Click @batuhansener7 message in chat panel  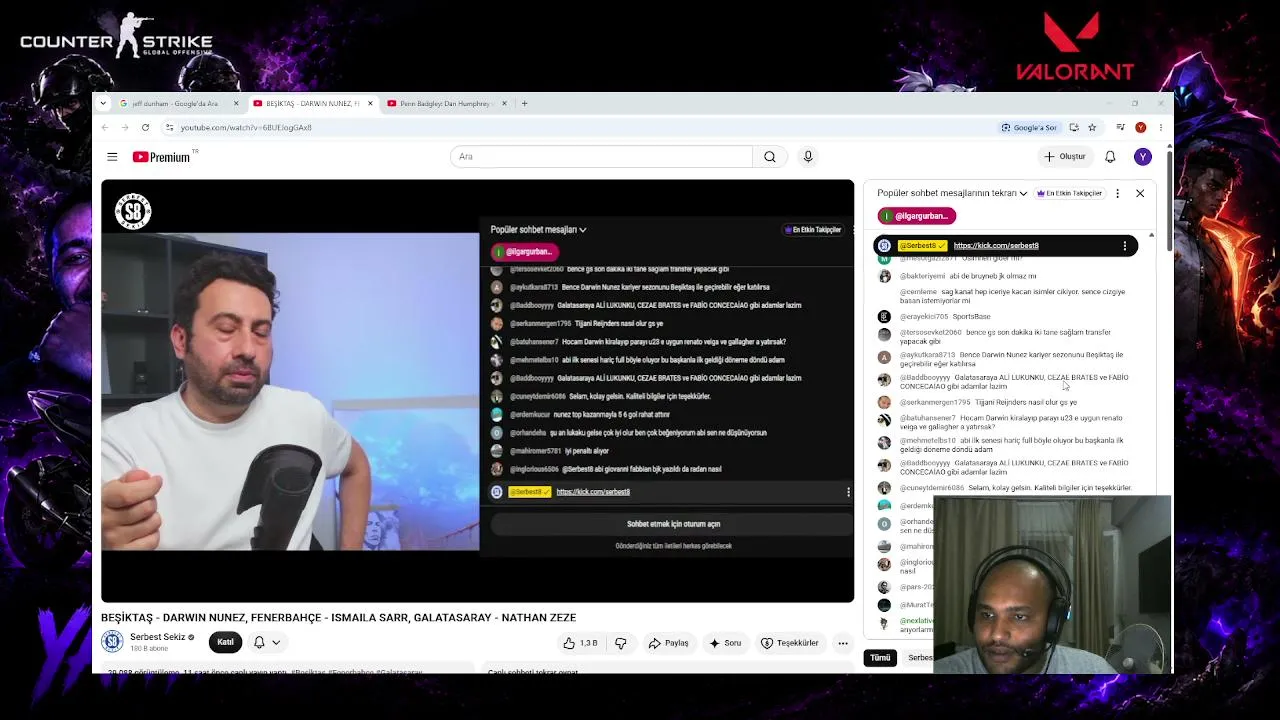[x=1010, y=423]
